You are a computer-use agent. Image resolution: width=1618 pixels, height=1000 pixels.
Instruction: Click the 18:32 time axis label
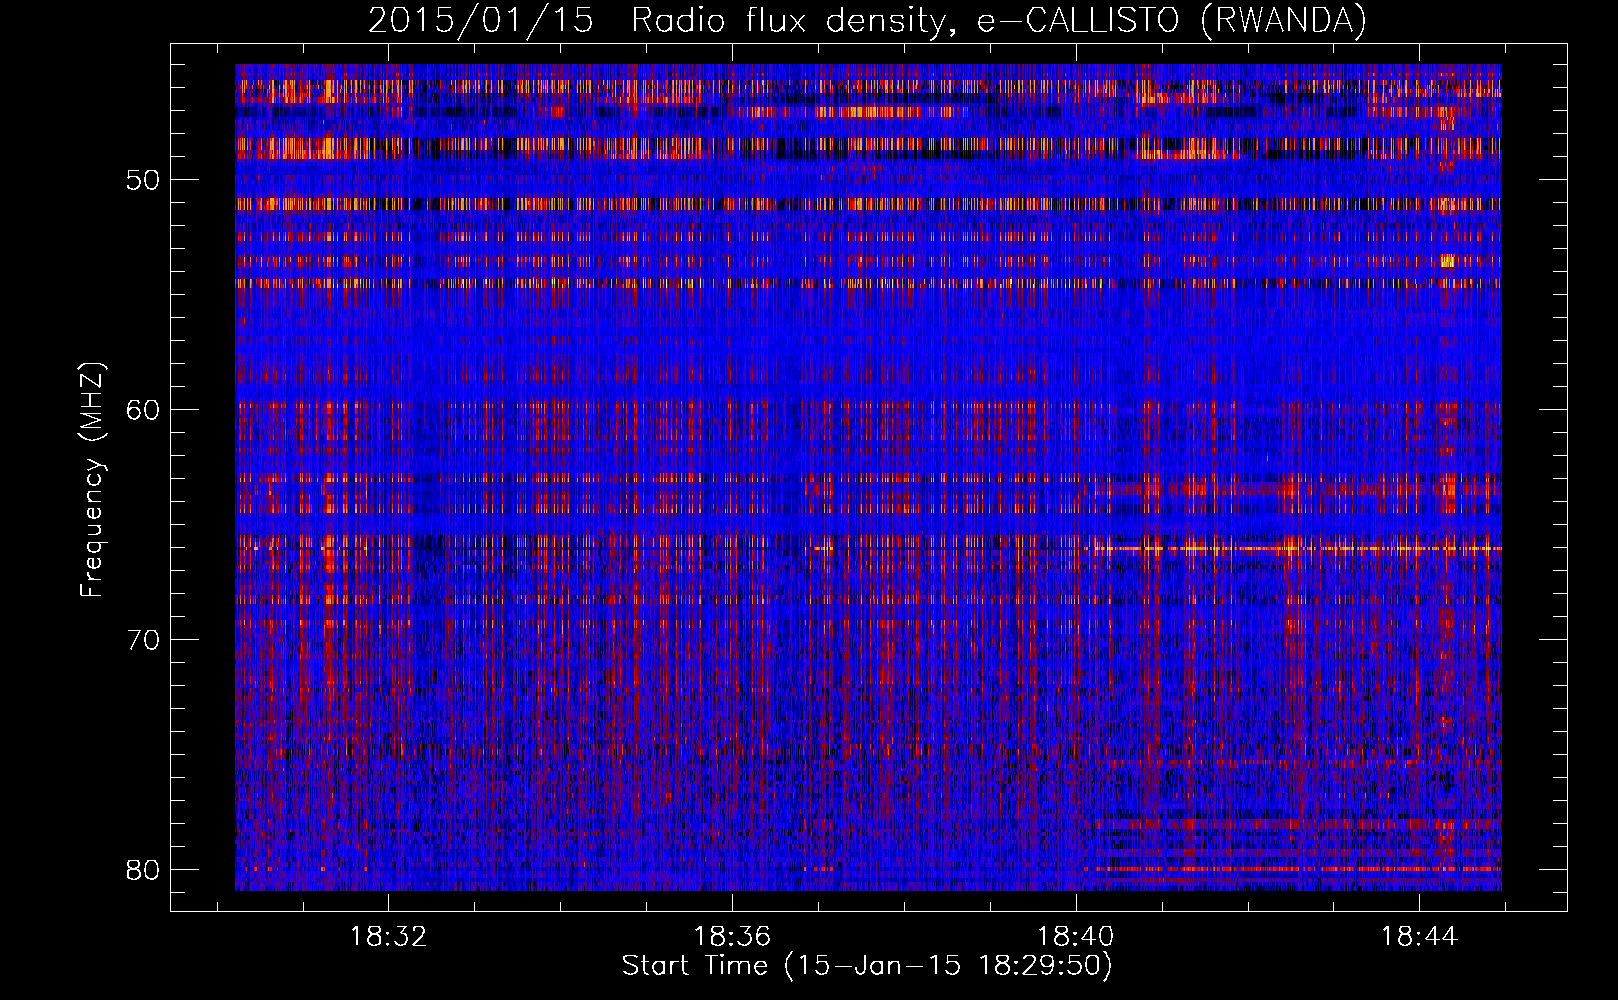click(x=388, y=937)
